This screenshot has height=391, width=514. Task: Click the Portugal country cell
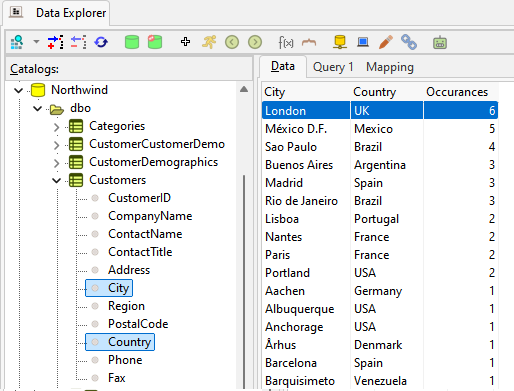(387, 219)
